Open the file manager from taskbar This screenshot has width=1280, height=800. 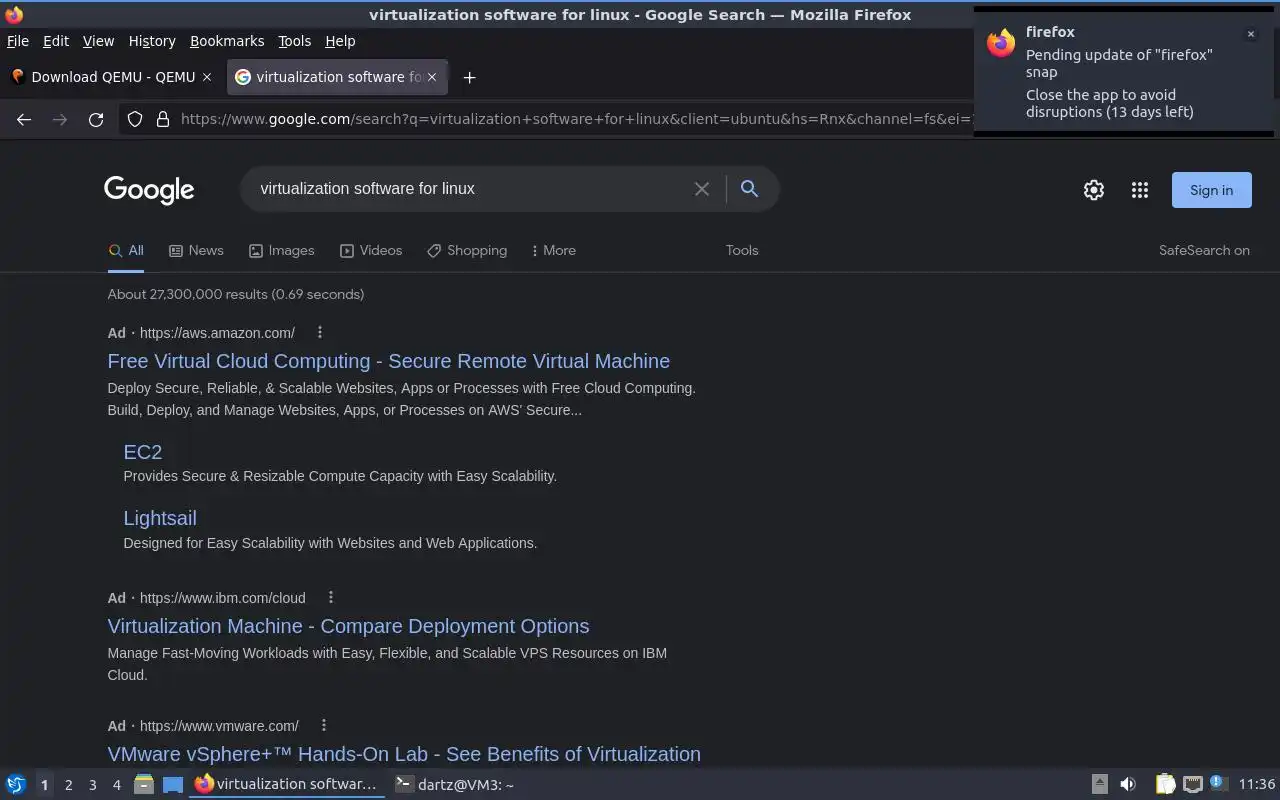click(x=144, y=785)
